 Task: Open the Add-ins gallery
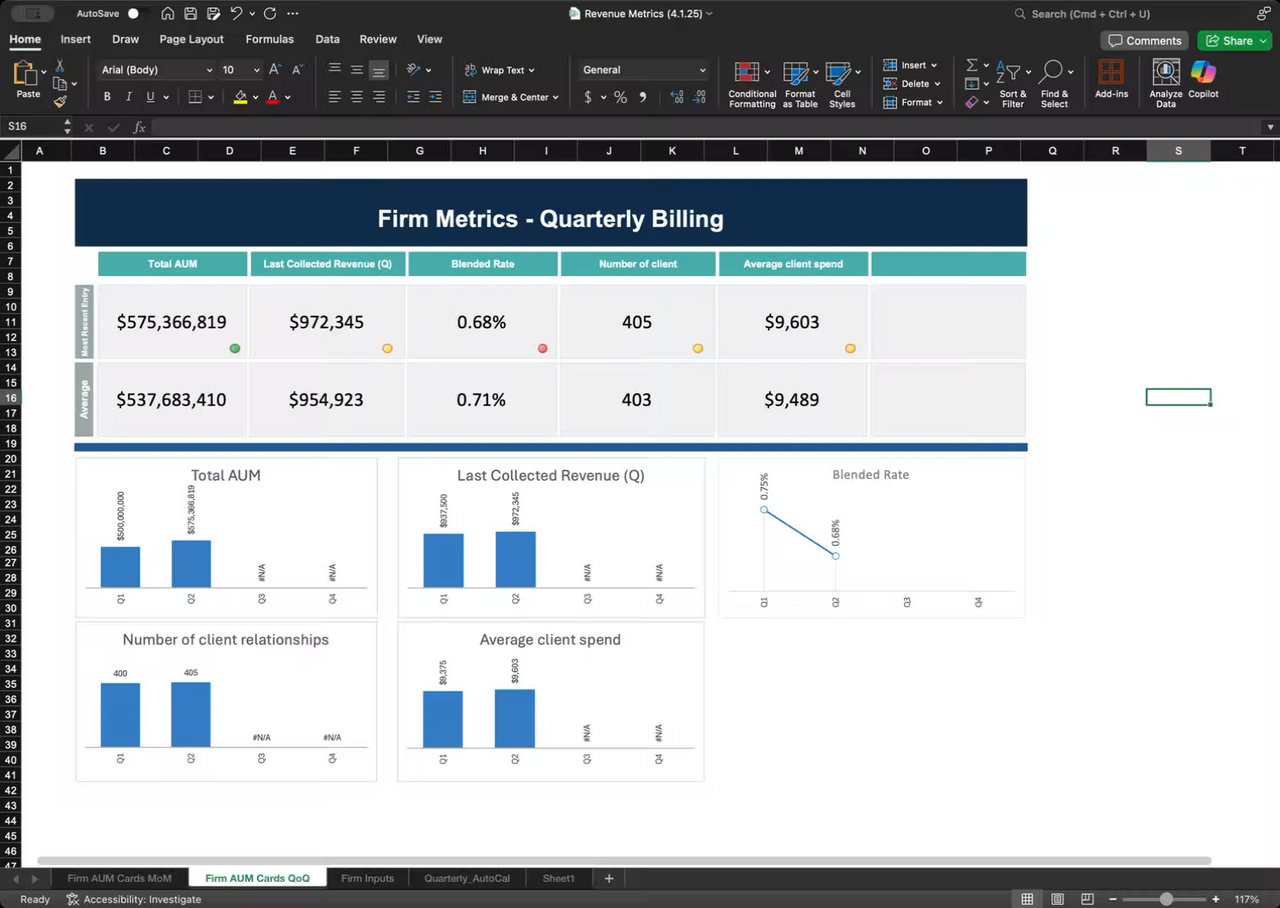pyautogui.click(x=1111, y=79)
